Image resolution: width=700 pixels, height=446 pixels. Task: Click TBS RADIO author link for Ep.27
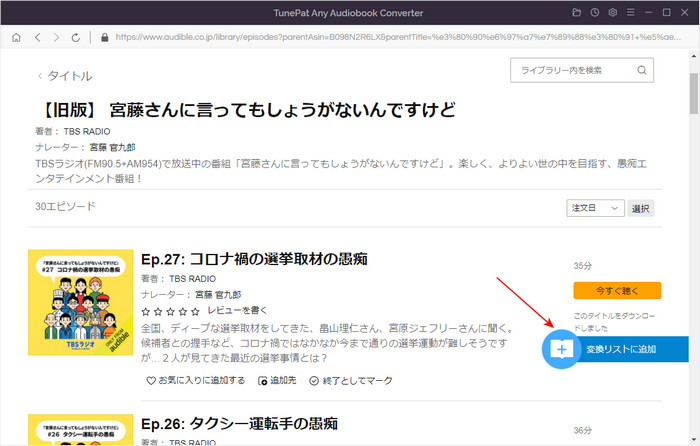tap(192, 279)
